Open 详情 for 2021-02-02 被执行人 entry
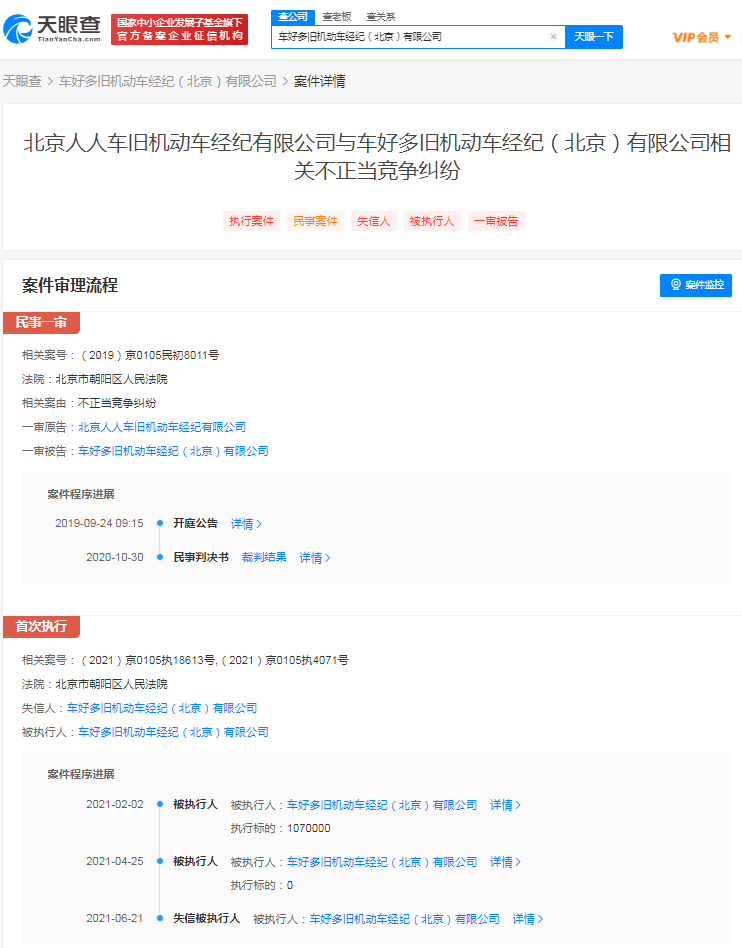The height and width of the screenshot is (948, 742). point(506,805)
